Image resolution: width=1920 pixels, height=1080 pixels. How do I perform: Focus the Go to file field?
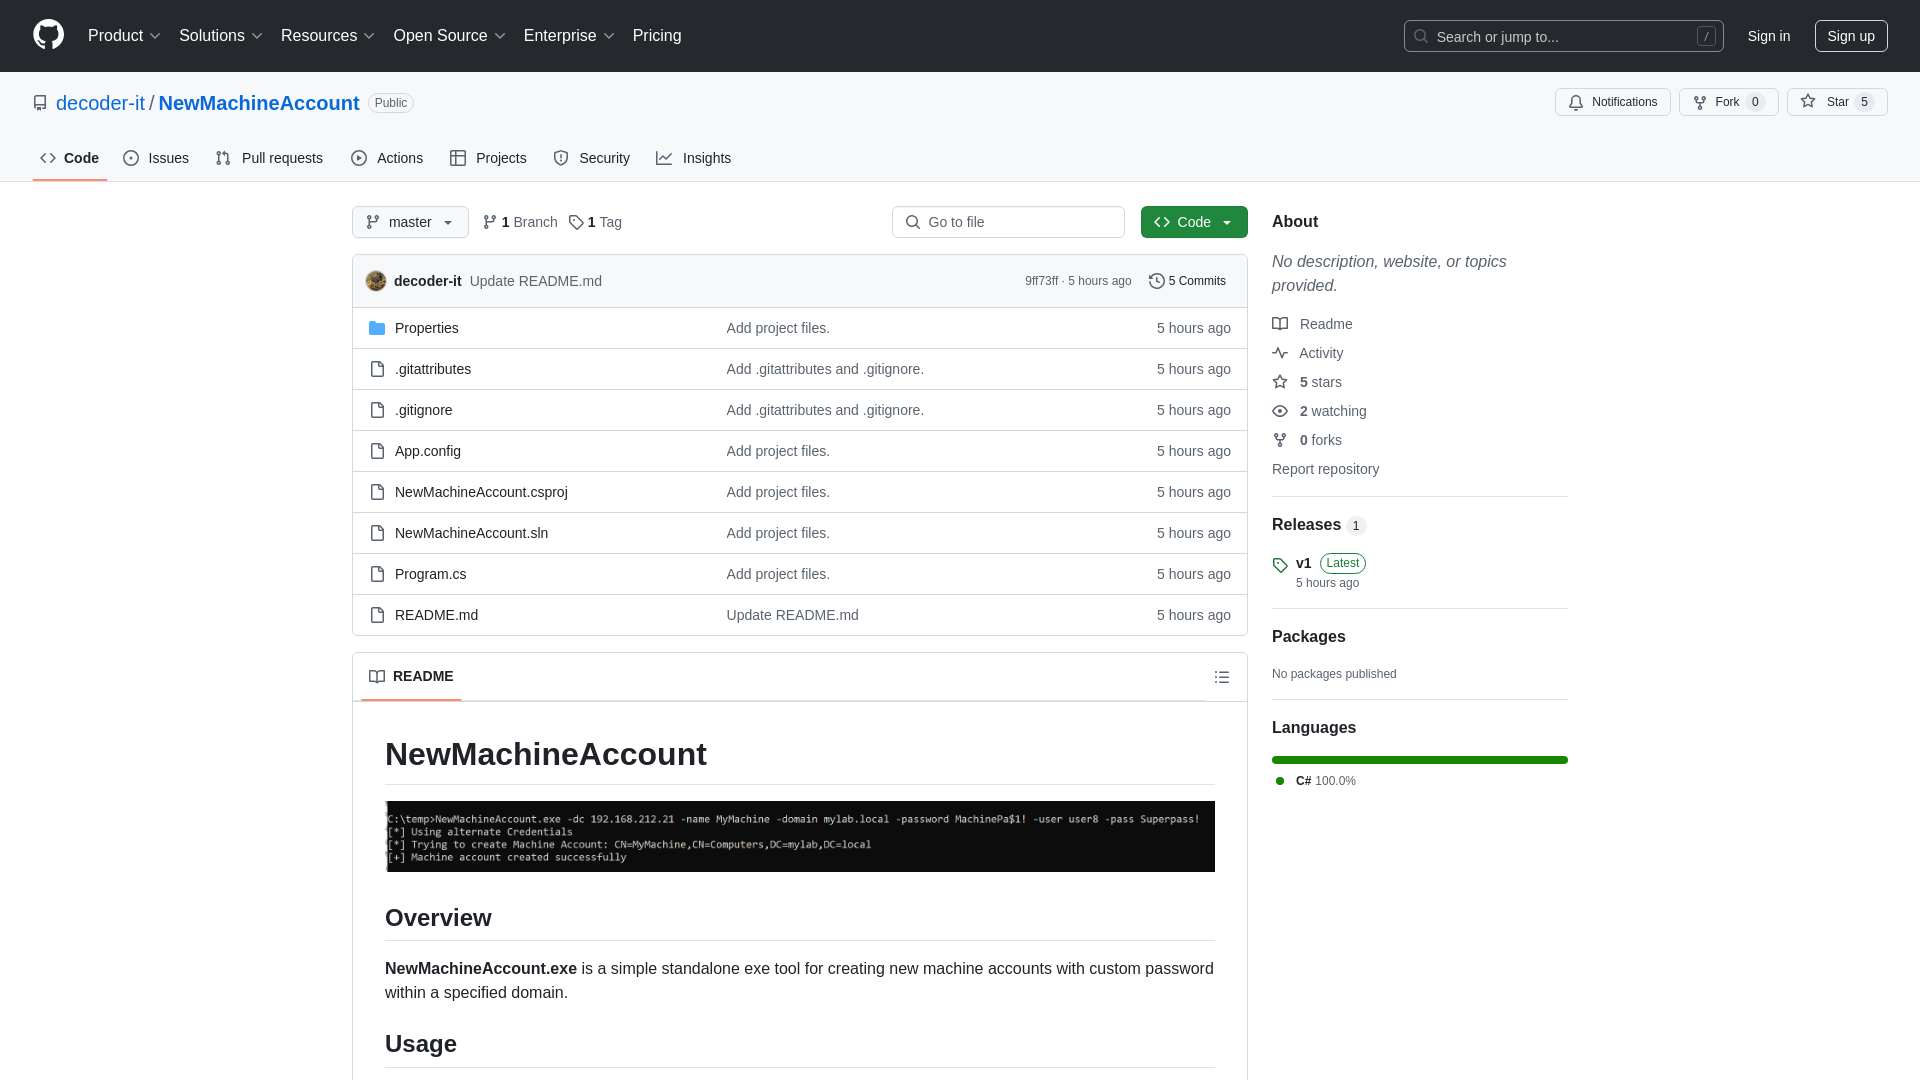click(x=1008, y=222)
